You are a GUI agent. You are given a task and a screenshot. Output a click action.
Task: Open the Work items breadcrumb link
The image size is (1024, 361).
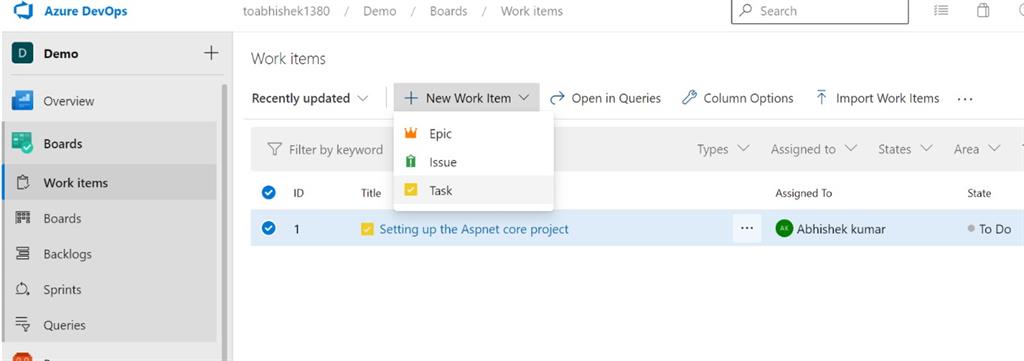[532, 11]
